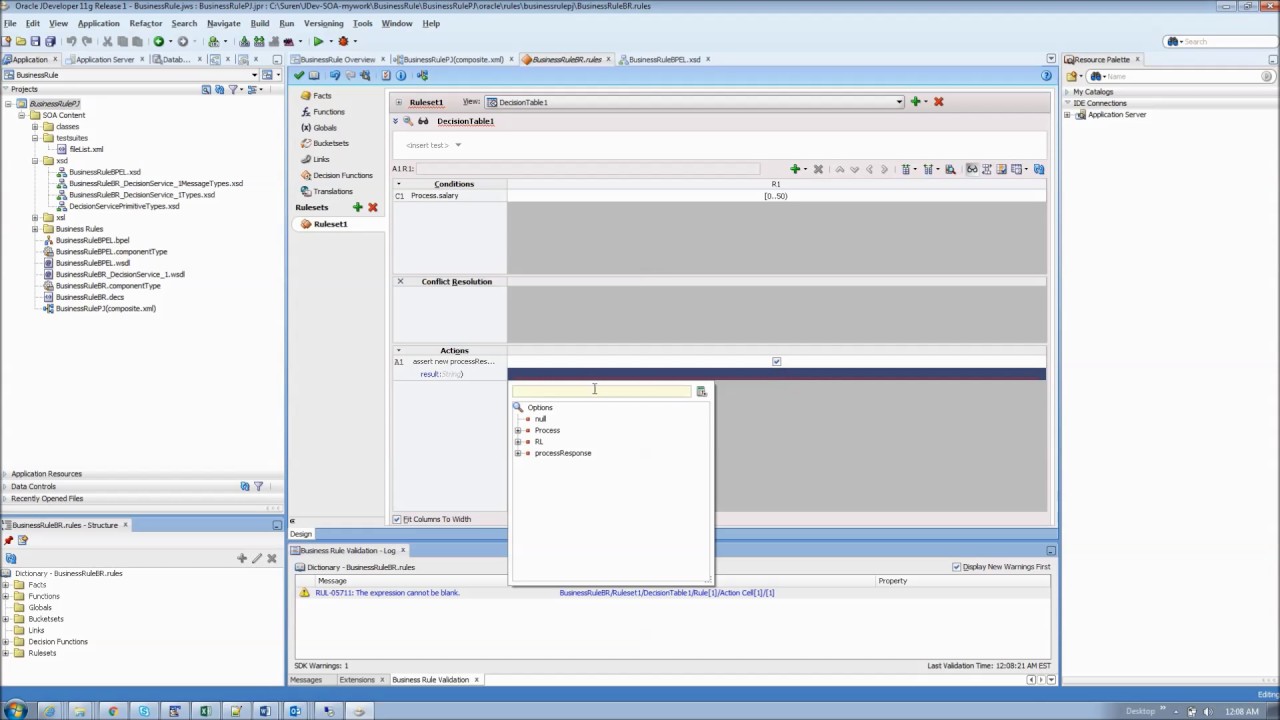1280x720 pixels.
Task: Delete the decision table with red X
Action: coord(938,101)
